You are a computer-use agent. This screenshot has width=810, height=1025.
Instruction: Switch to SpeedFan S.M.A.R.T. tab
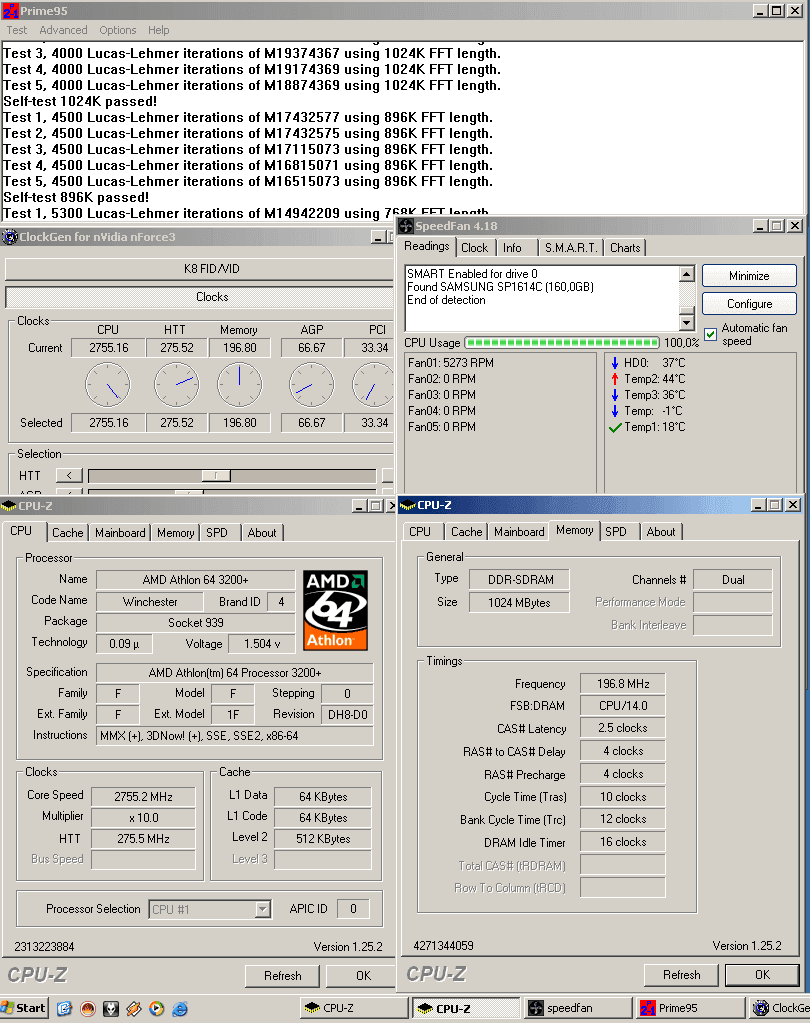[x=571, y=248]
